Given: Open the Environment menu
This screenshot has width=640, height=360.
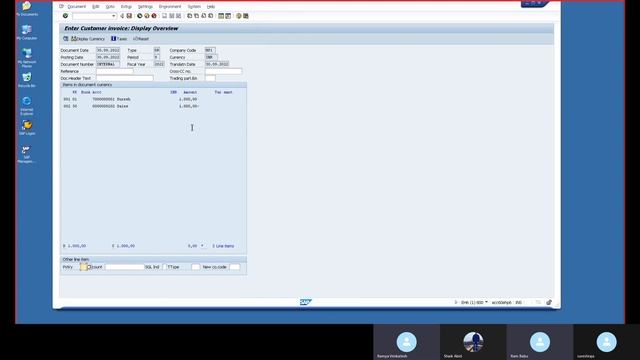Looking at the screenshot, I should 170,7.
